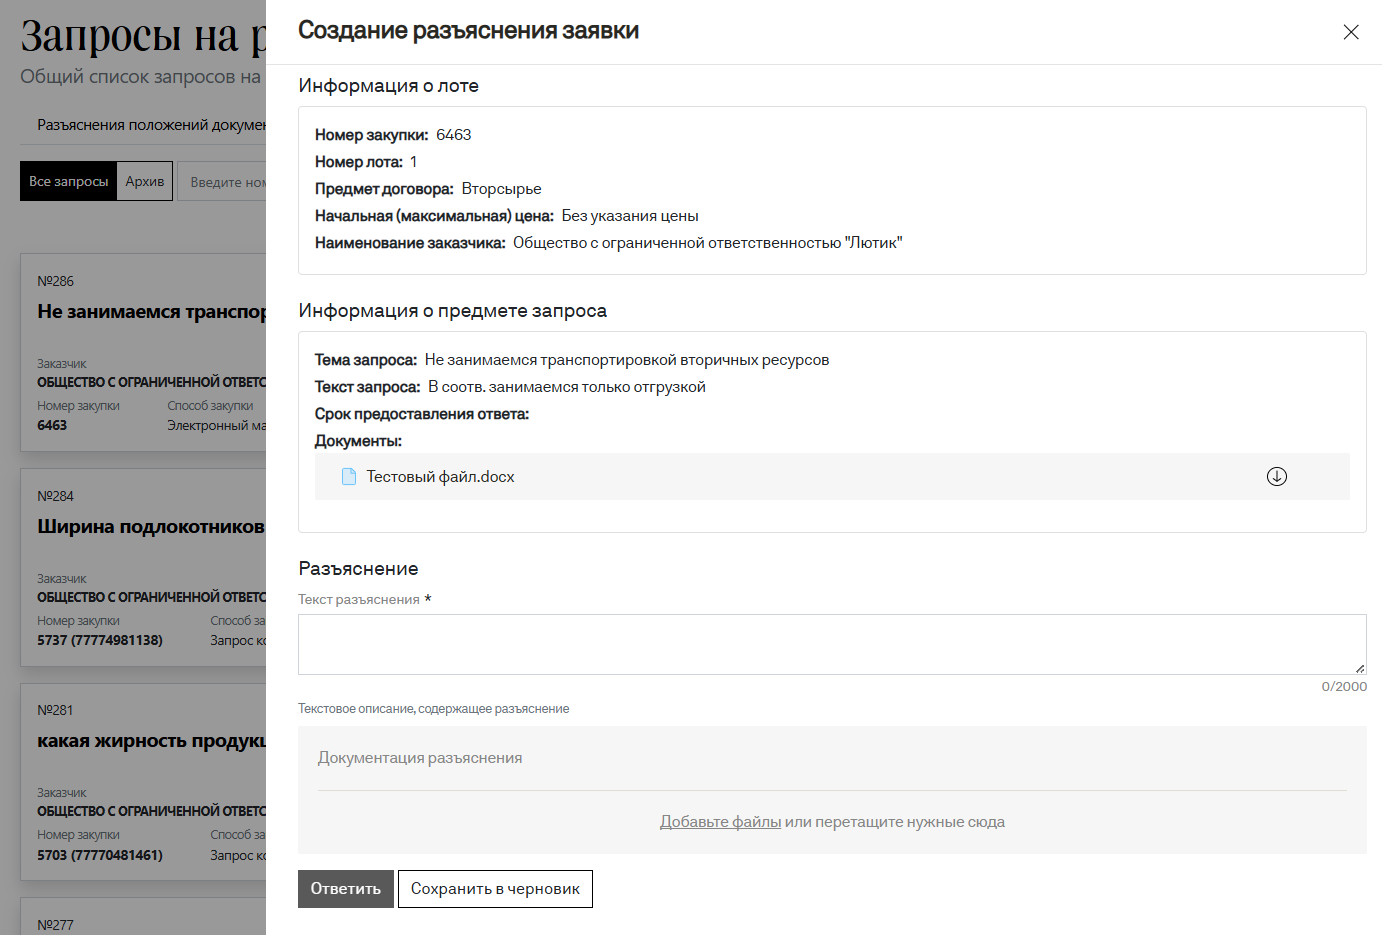
Task: Click the document file icon
Action: click(x=349, y=477)
